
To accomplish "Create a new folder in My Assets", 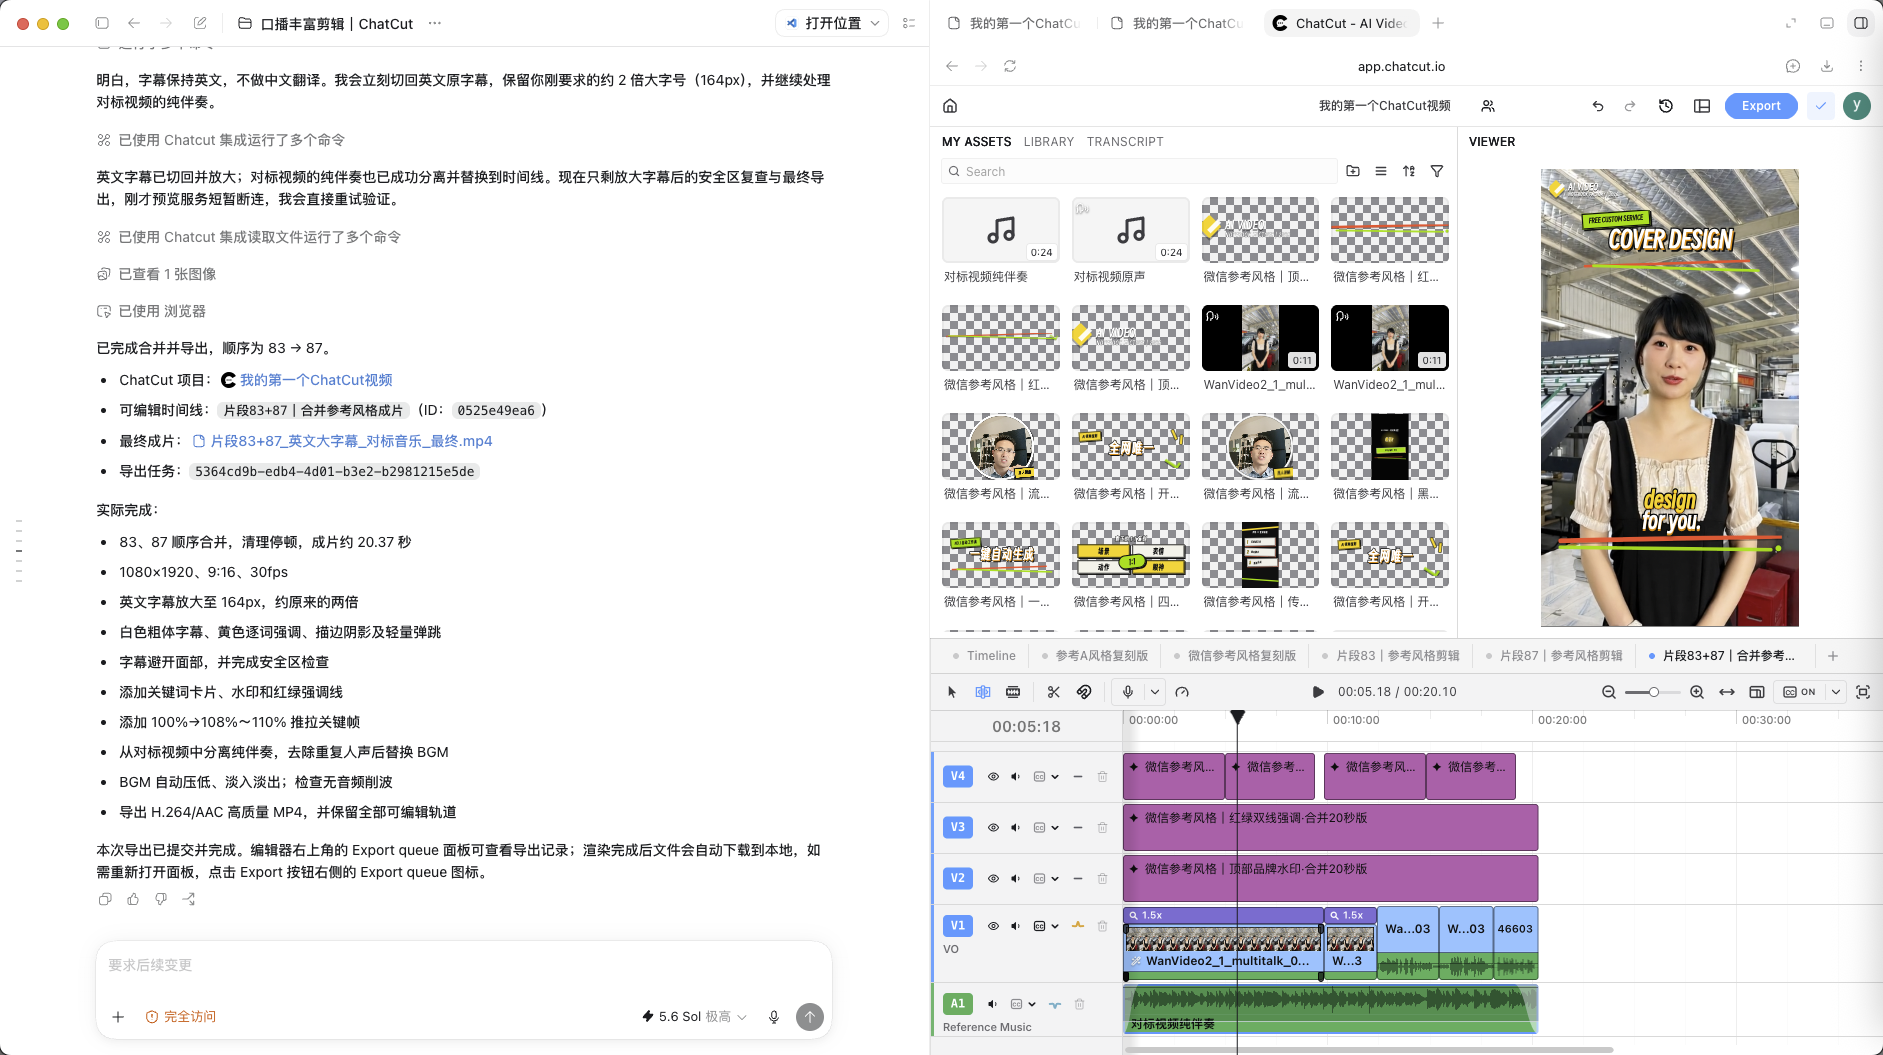I will point(1353,171).
